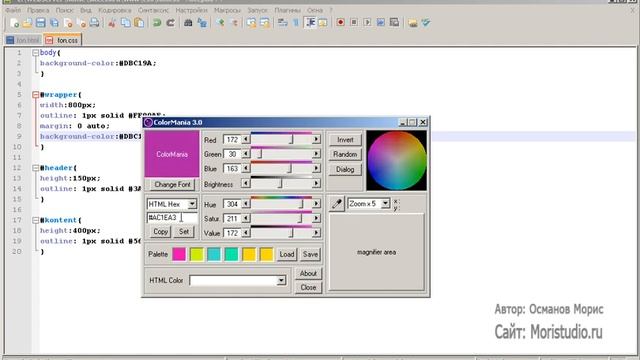
Task: Open Find with the binoculars icon
Action: click(188, 23)
